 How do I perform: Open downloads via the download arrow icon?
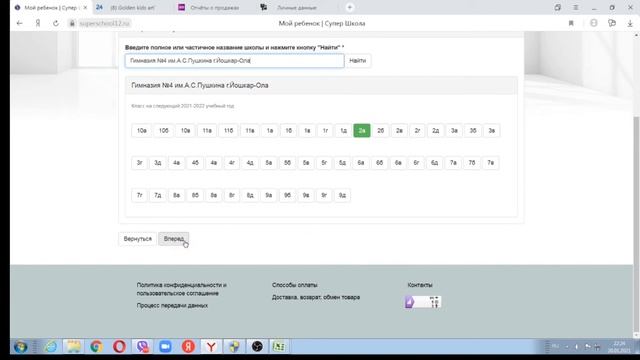pyautogui.click(x=630, y=23)
